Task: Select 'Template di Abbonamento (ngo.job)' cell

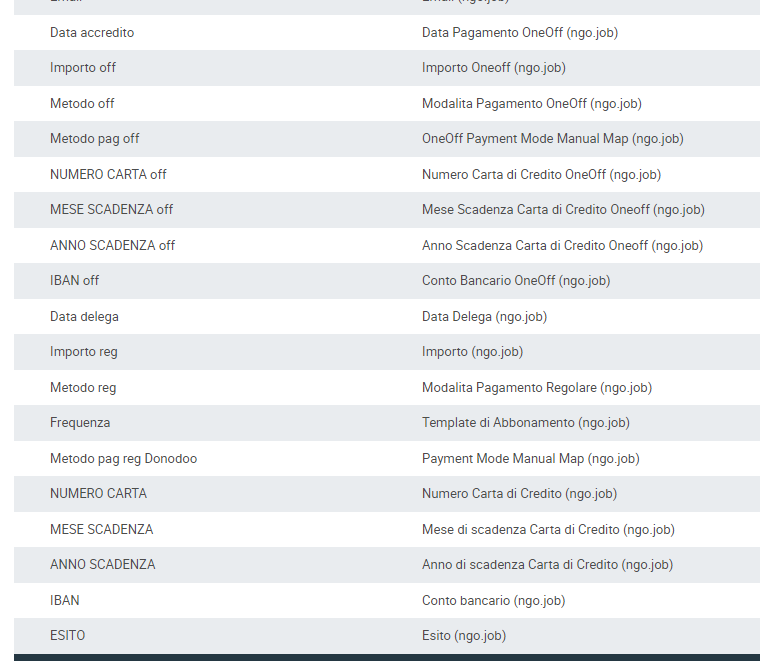Action: [525, 423]
